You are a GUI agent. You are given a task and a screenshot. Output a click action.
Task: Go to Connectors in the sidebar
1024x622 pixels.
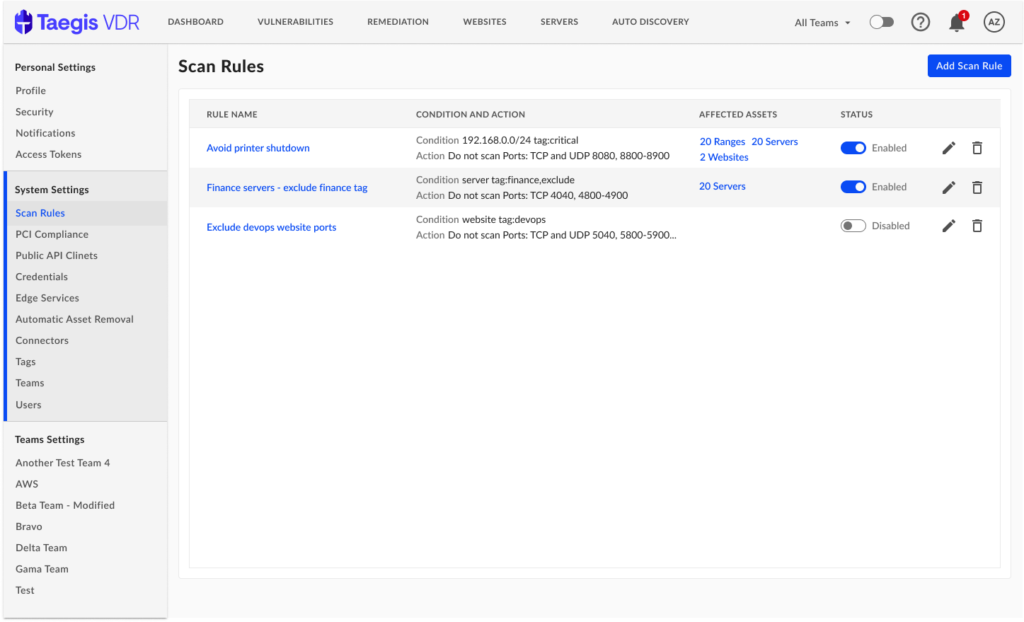[42, 340]
